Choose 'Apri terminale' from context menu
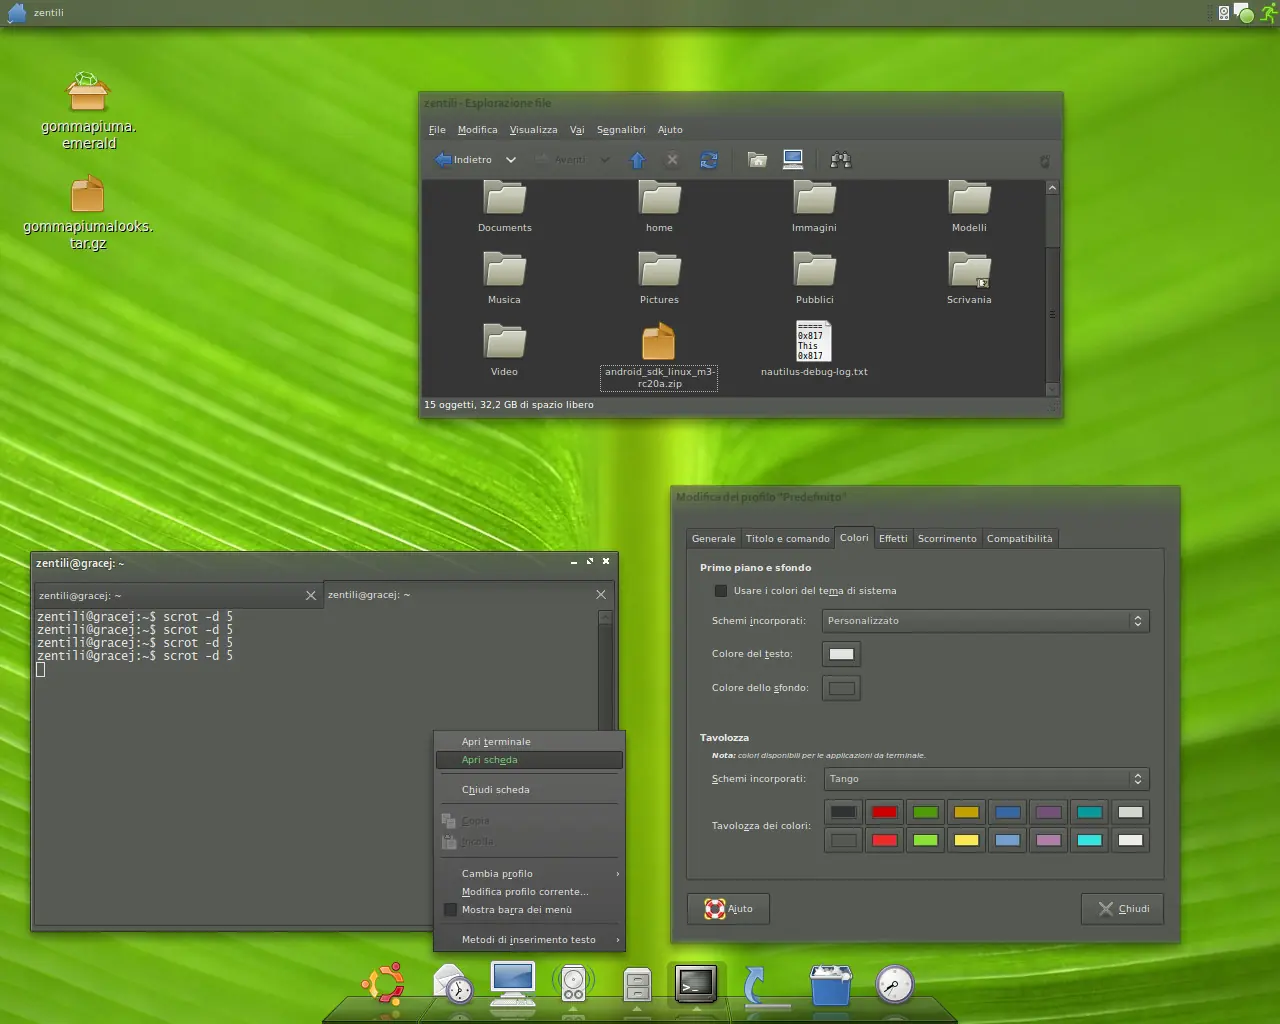This screenshot has width=1280, height=1024. point(530,742)
